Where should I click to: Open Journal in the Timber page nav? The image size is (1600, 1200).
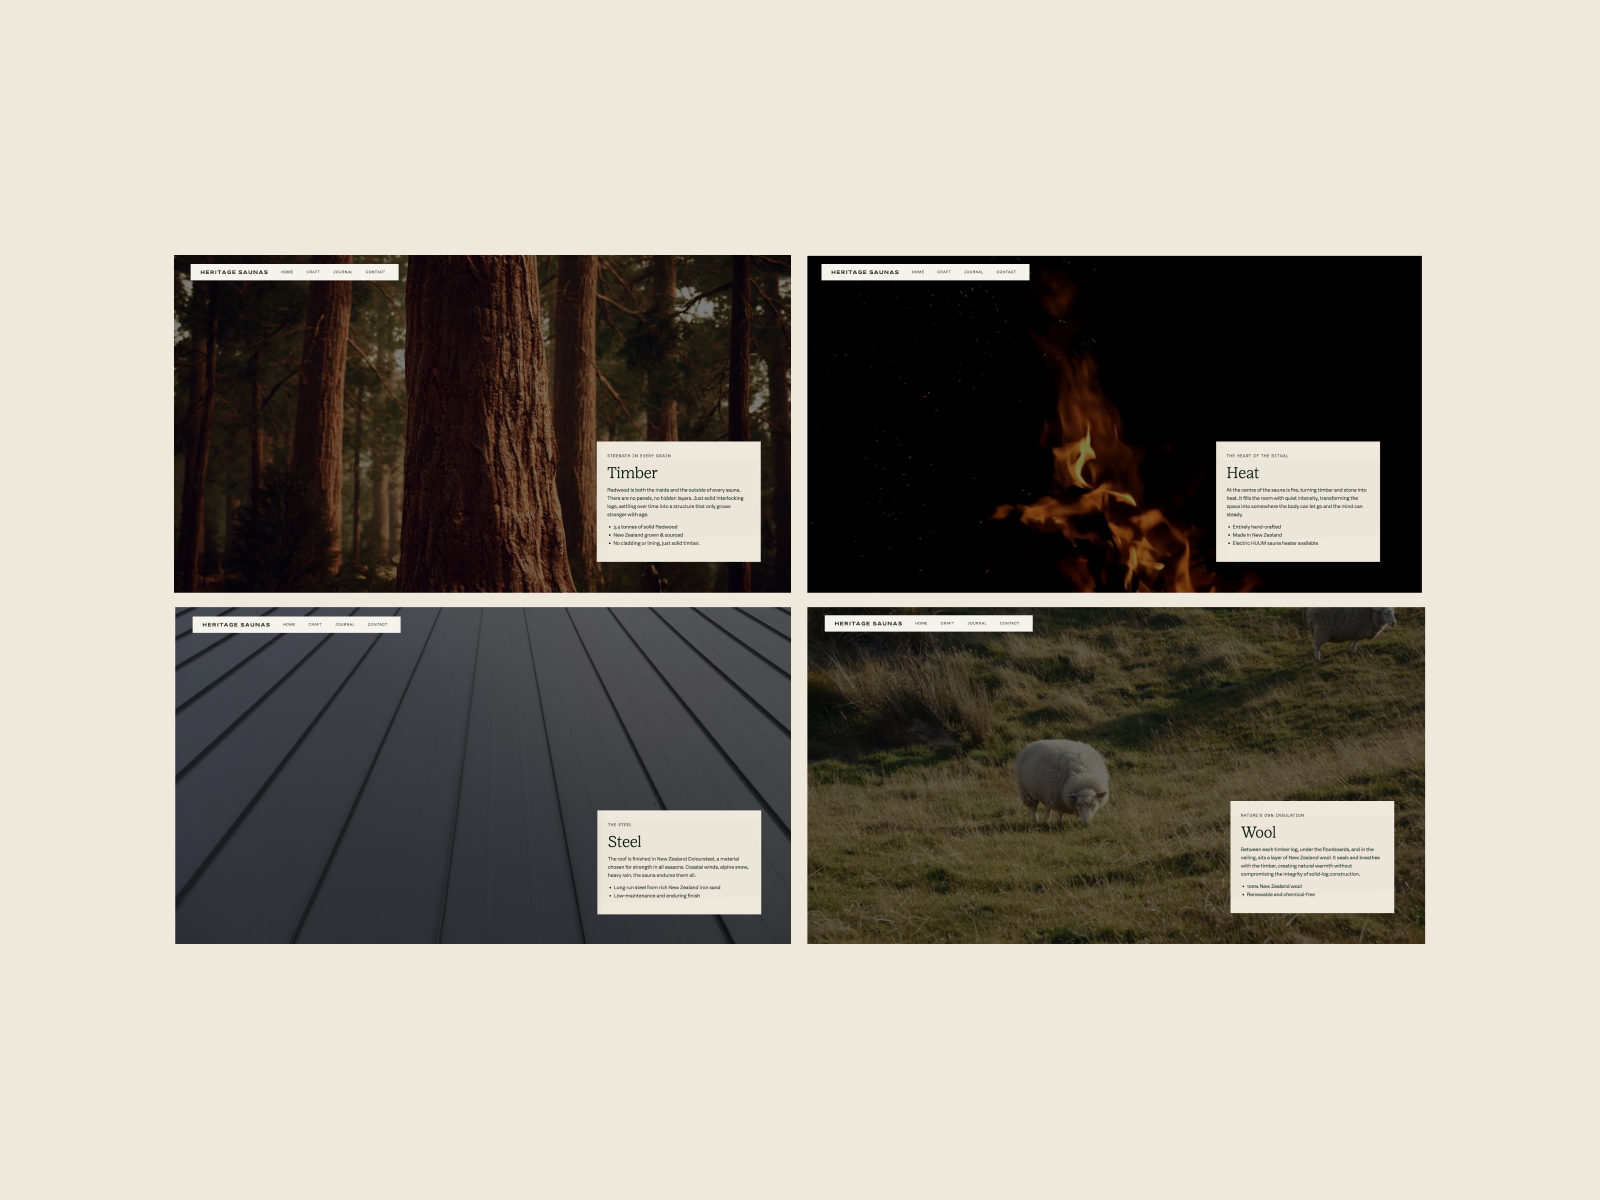click(343, 272)
